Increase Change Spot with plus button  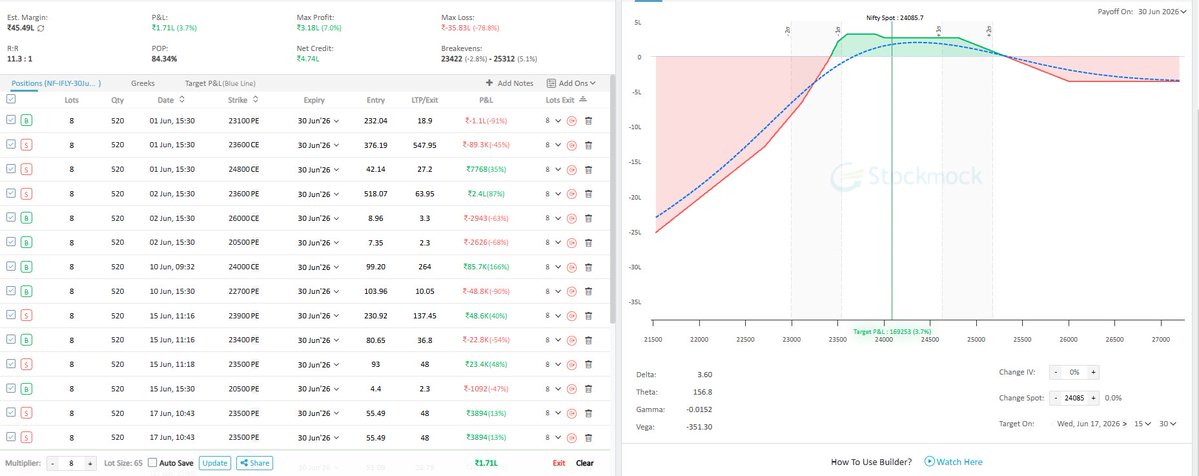(1093, 398)
